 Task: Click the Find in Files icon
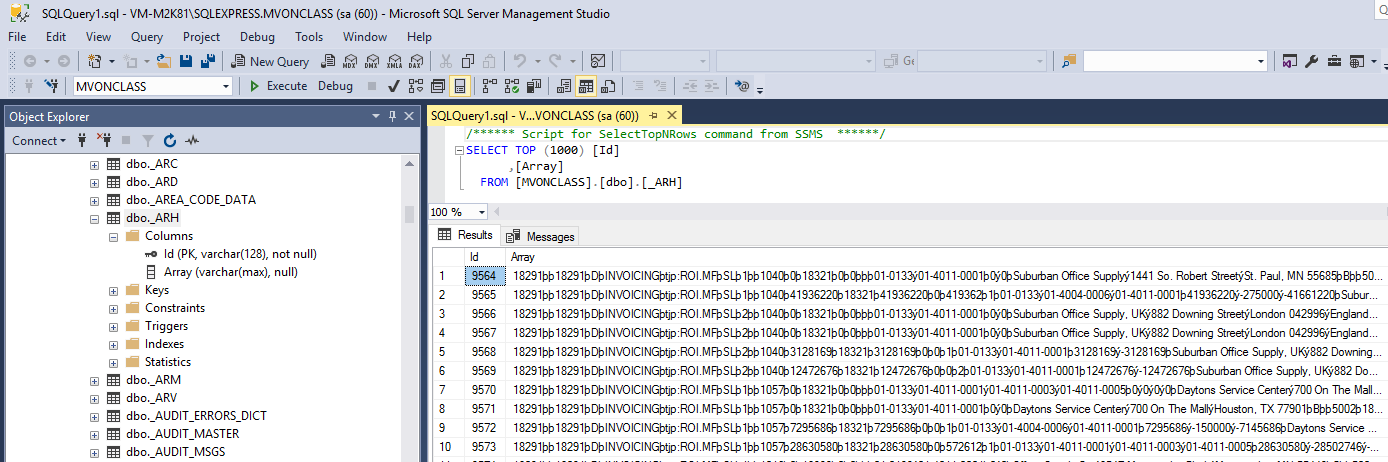point(1068,61)
